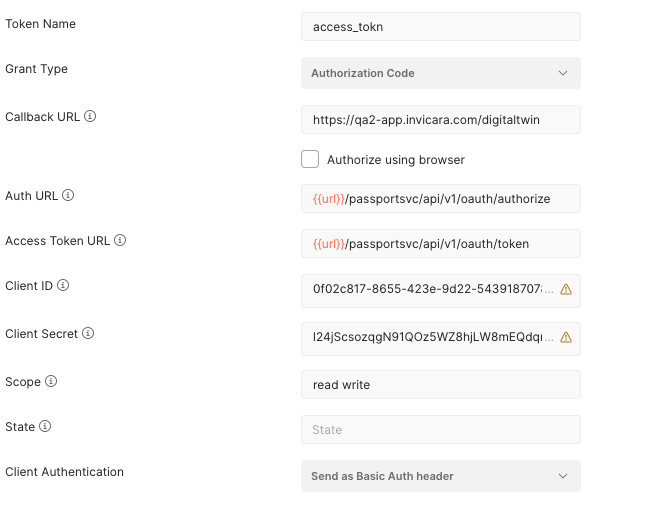Select the Scope field containing read write
Image resolution: width=664 pixels, height=511 pixels.
[440, 385]
